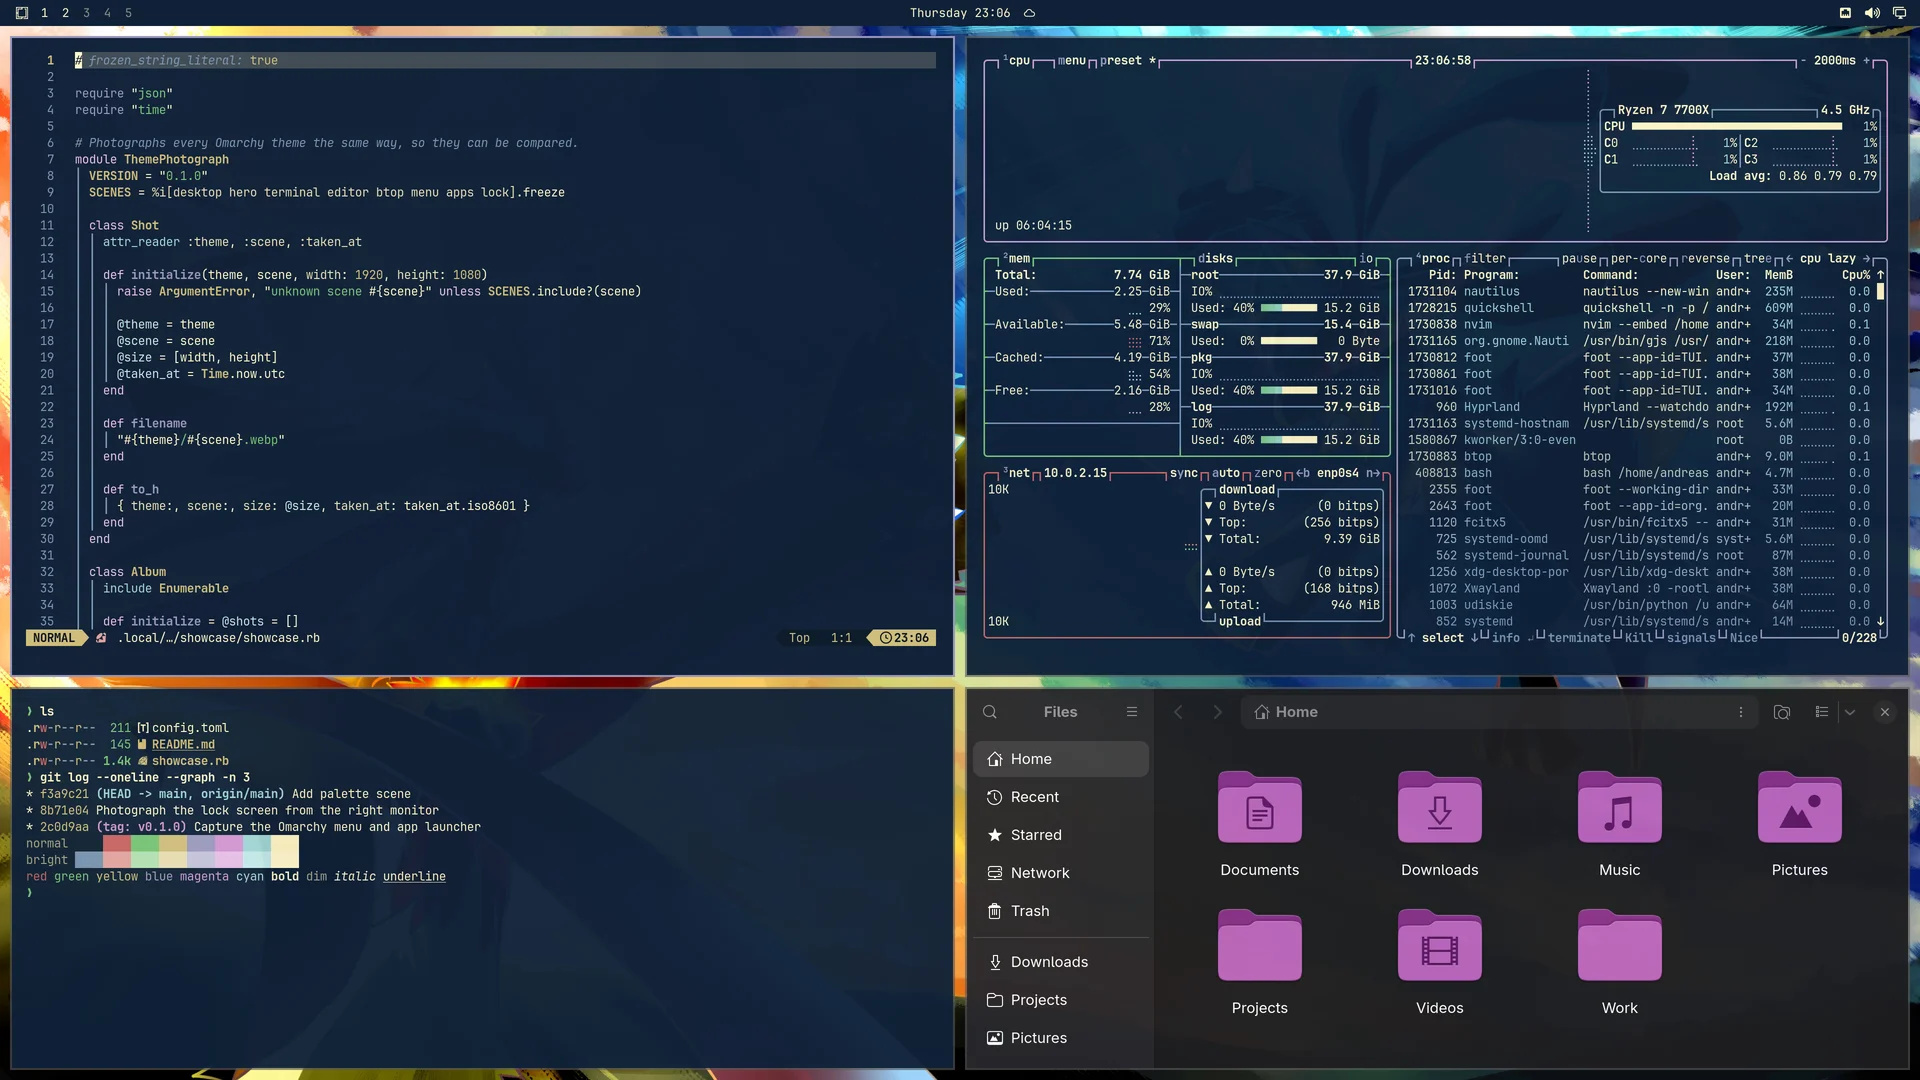1920x1080 pixels.
Task: Switch to workspace 2
Action: (x=65, y=13)
